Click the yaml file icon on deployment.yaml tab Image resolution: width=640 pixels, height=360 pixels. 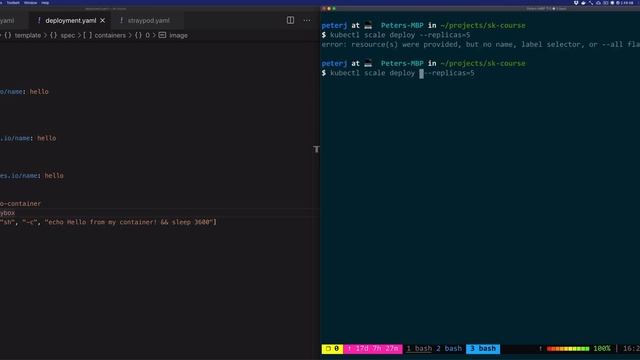click(39, 20)
